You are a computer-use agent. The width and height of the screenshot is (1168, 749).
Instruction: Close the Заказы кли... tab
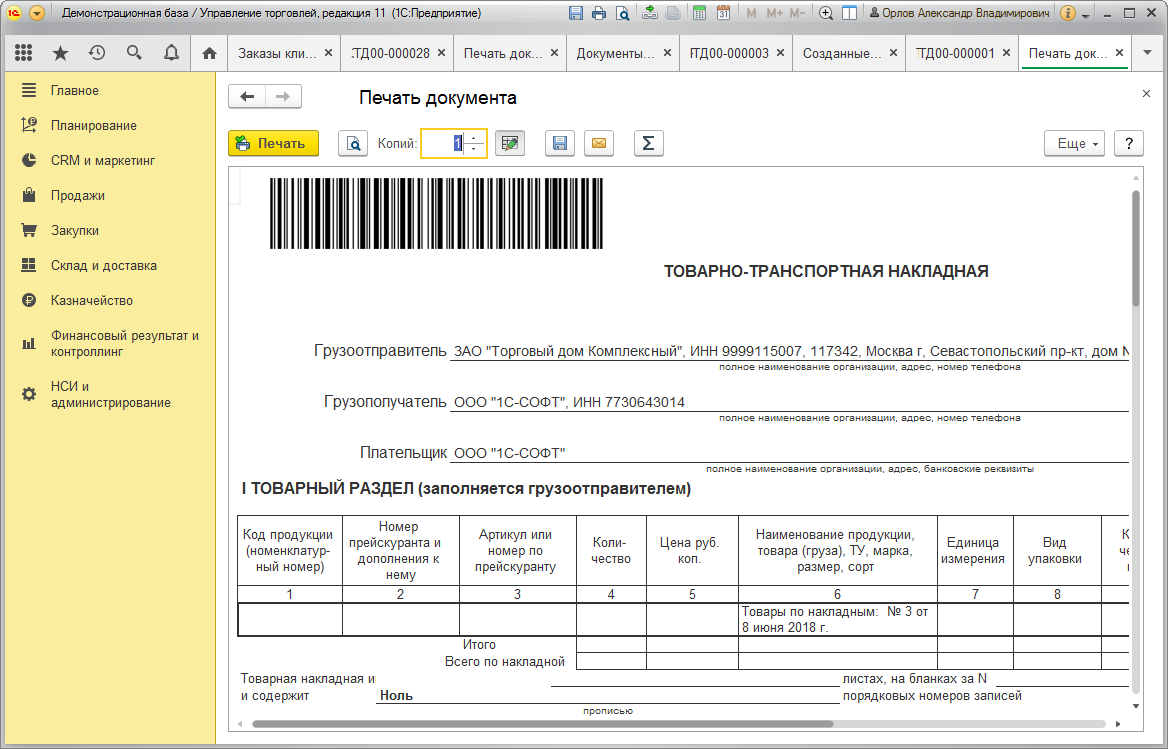pos(328,53)
